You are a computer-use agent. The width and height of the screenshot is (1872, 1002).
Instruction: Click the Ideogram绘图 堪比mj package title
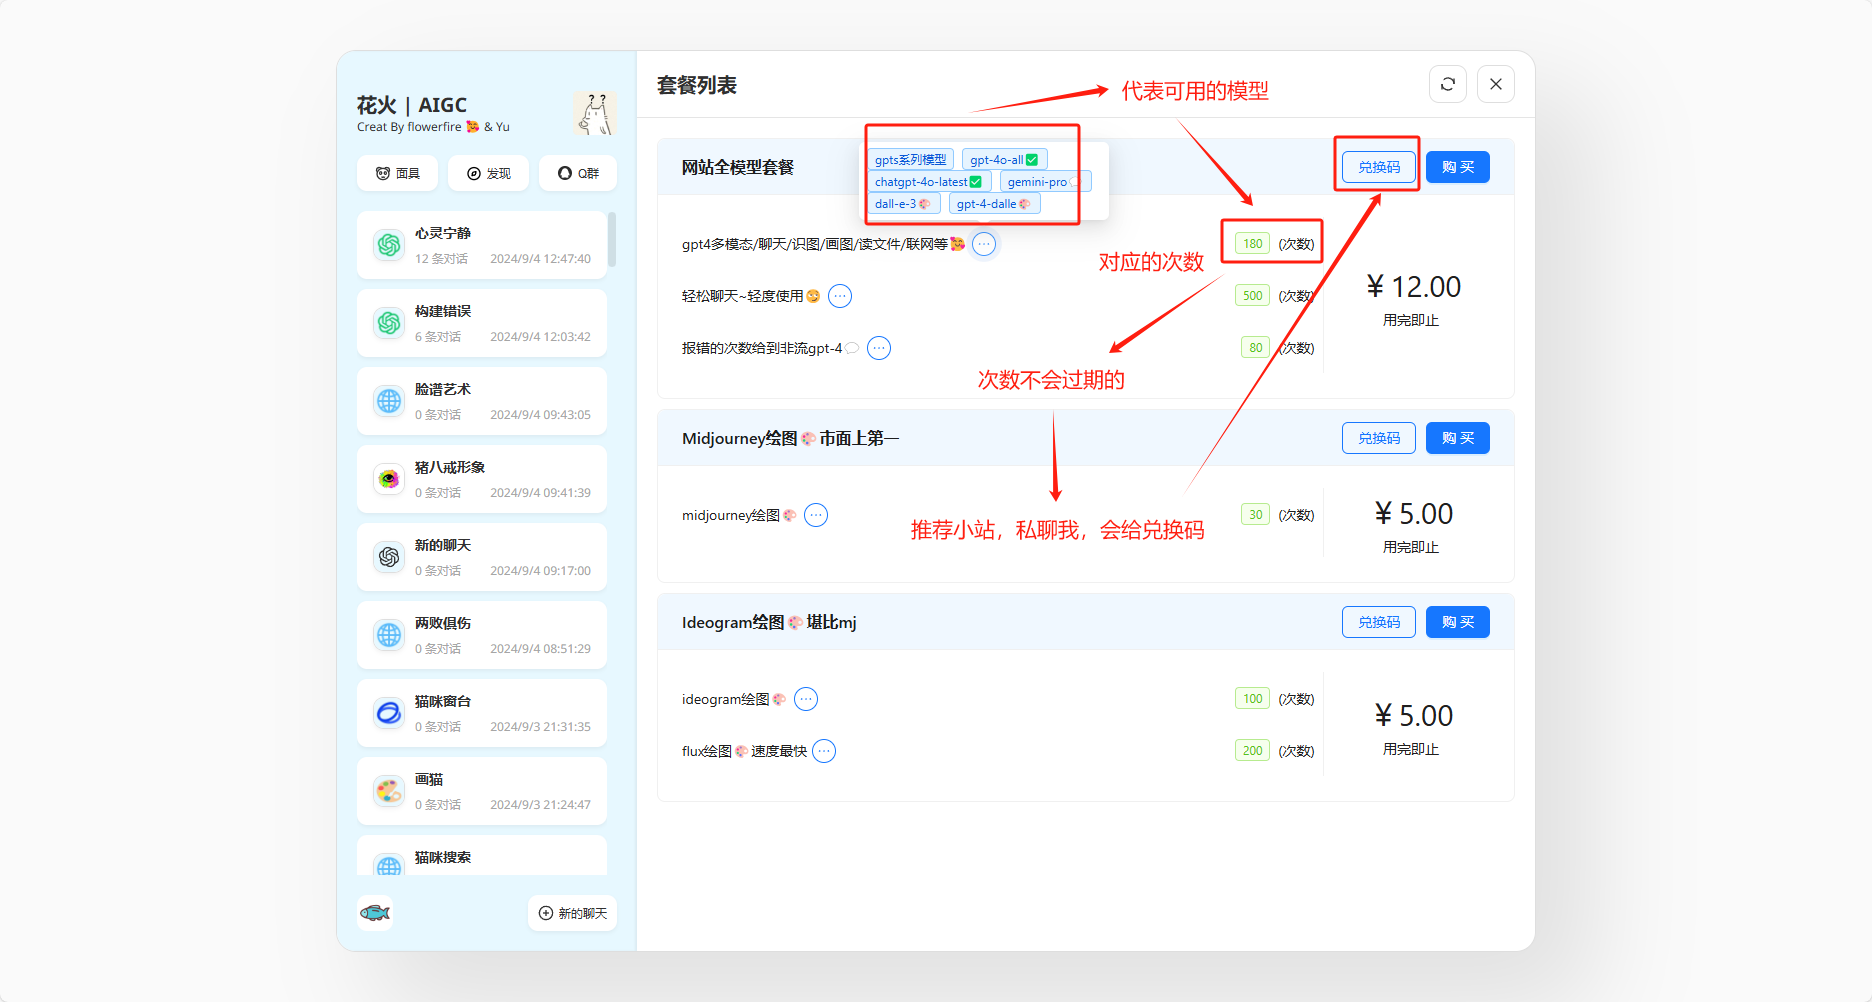tap(769, 622)
